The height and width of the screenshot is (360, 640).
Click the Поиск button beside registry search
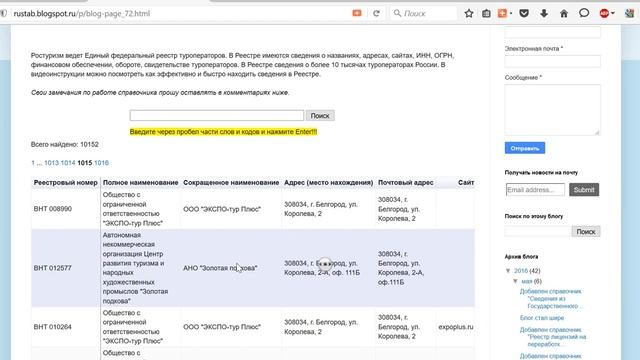(320, 116)
